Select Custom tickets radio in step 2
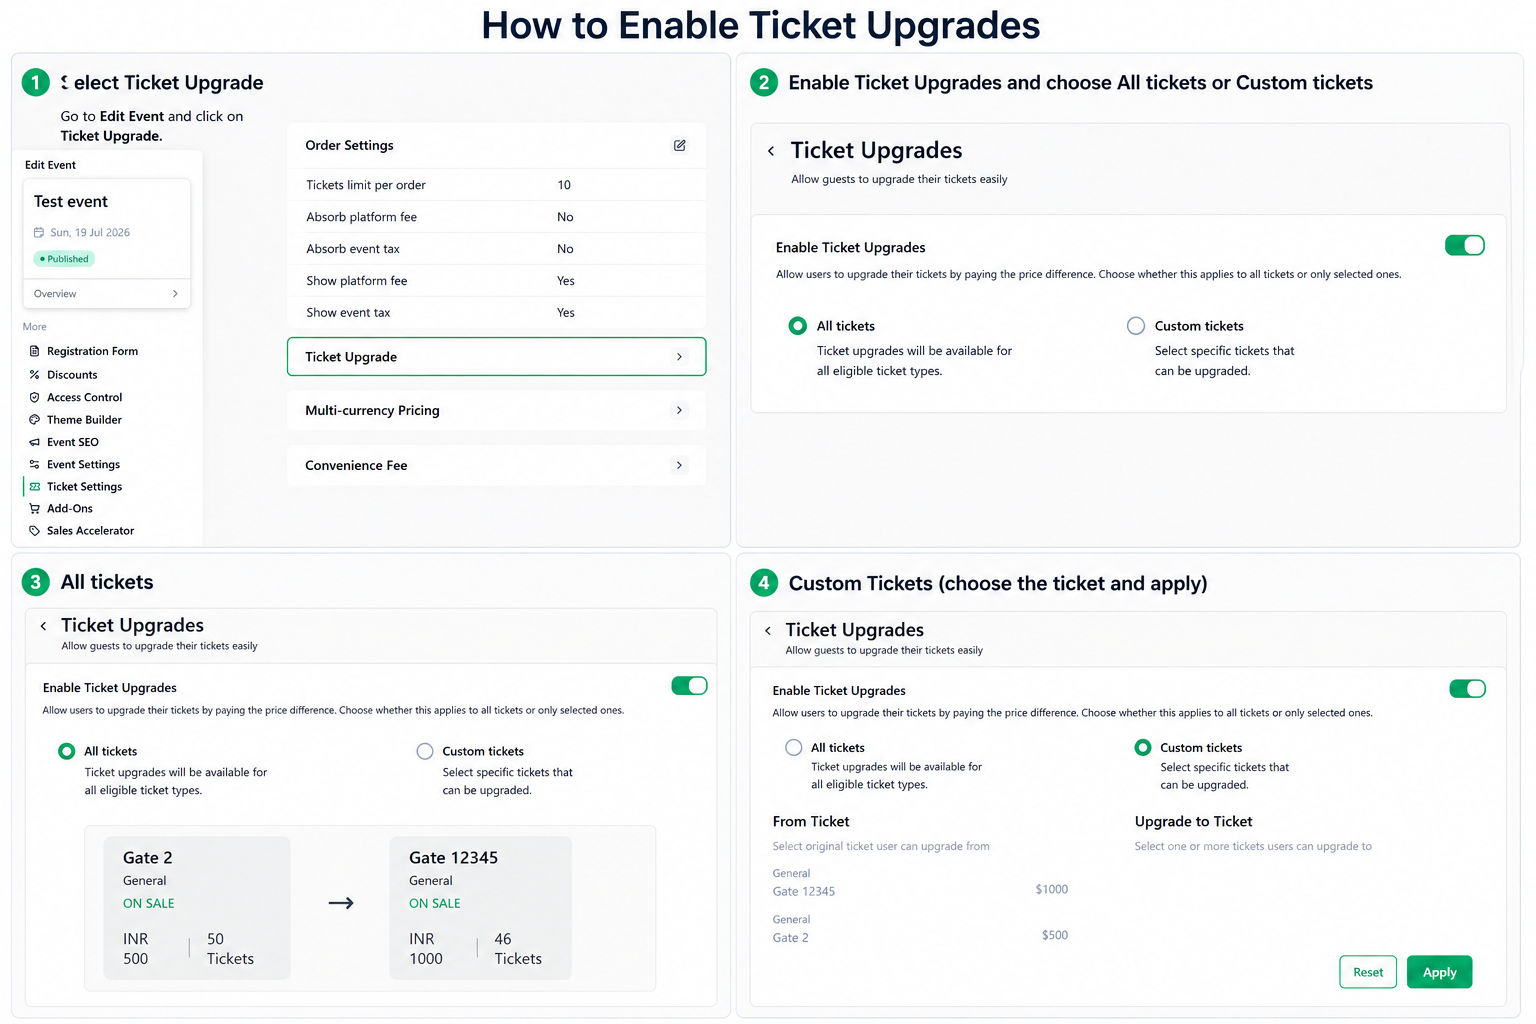Image resolution: width=1536 pixels, height=1024 pixels. 1136,326
